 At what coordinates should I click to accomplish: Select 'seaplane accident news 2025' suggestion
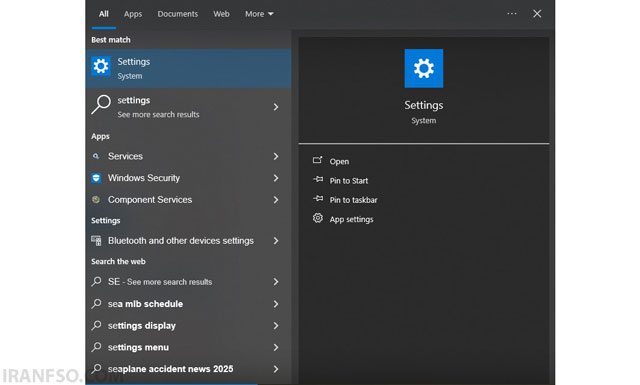pos(188,369)
